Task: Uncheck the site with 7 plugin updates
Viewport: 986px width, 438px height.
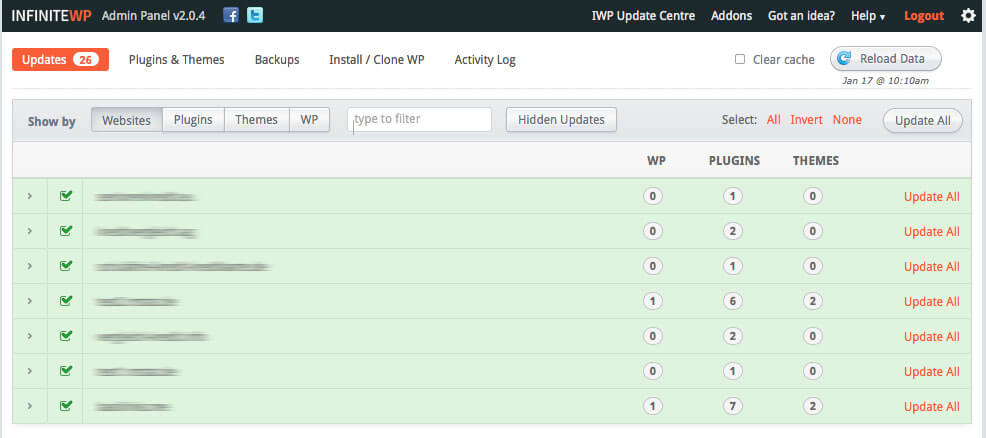Action: 65,406
